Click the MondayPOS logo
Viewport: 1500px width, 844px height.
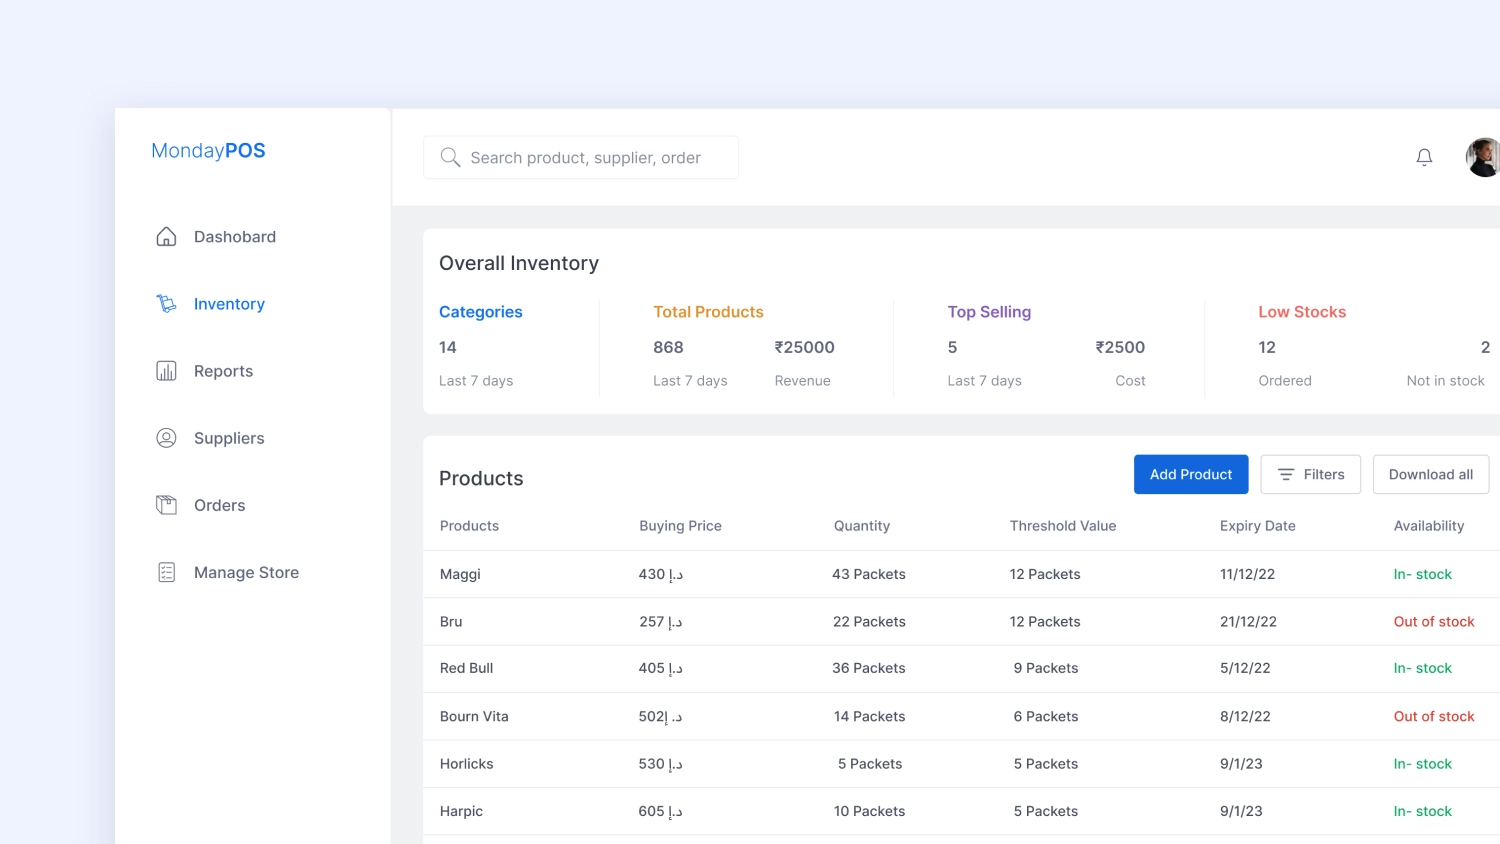pyautogui.click(x=208, y=151)
